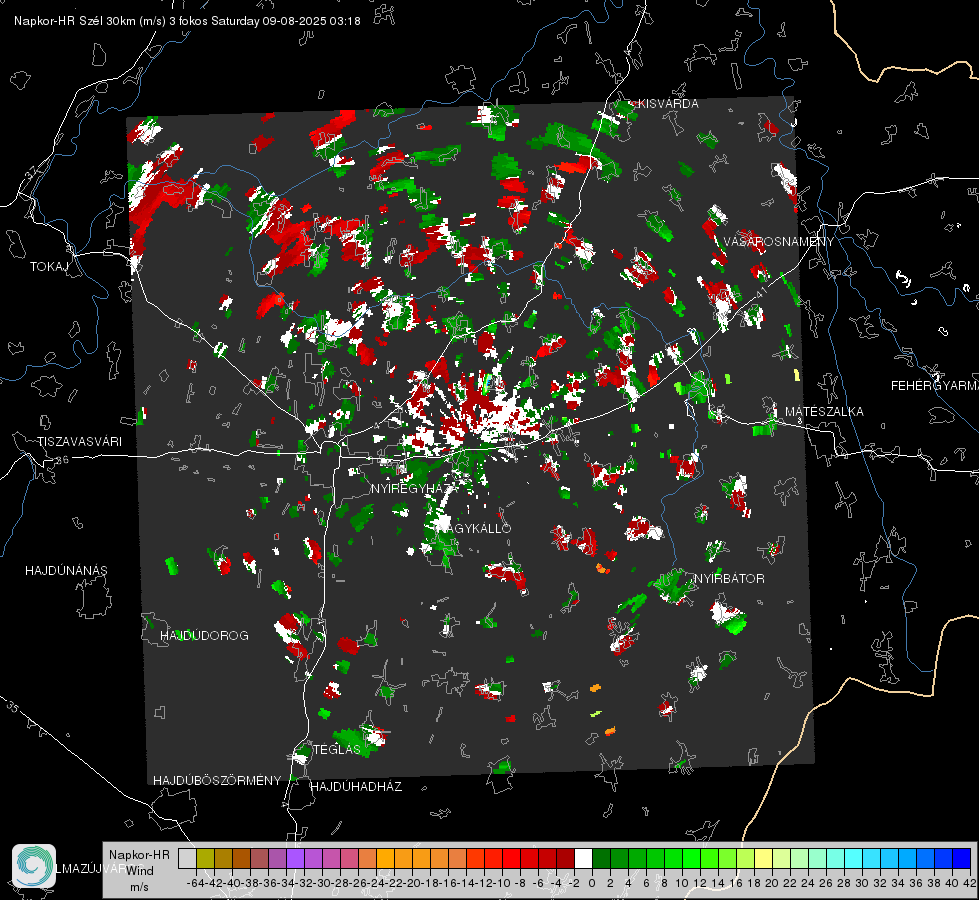Select the white legend swatch between -2 and 0
Viewport: 979px width, 900px height.
583,858
